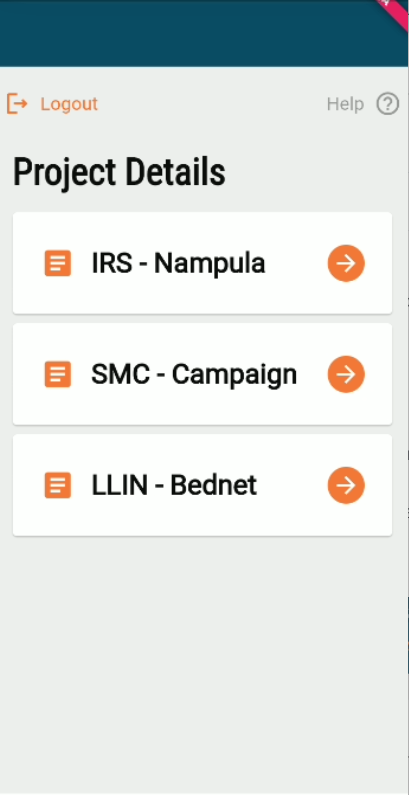Click the Logout exit-door icon
Screen dimensions: 409x795
point(17,104)
